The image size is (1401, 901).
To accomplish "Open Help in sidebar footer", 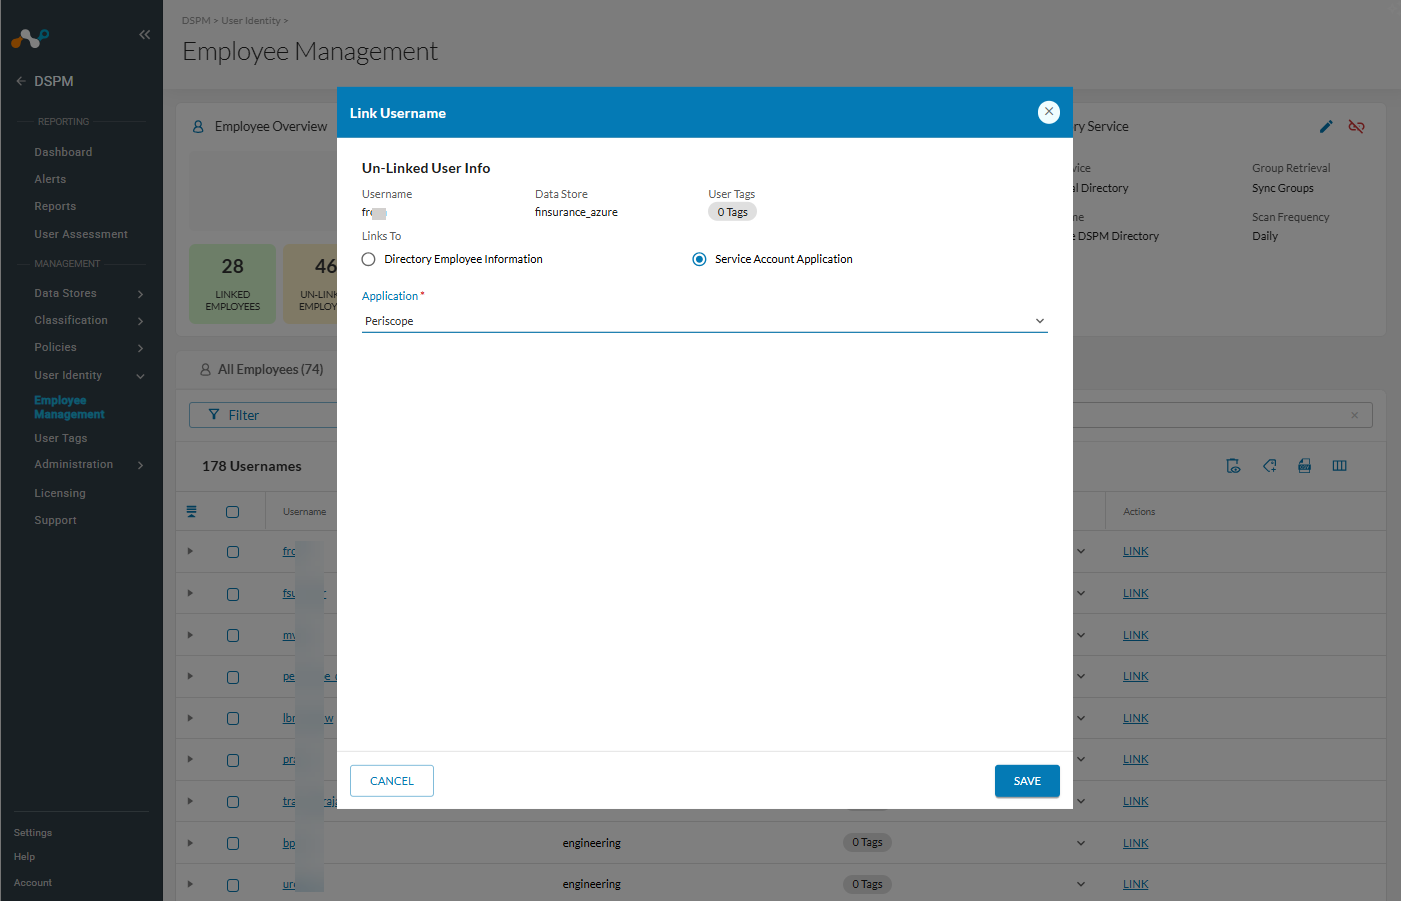I will pos(24,857).
